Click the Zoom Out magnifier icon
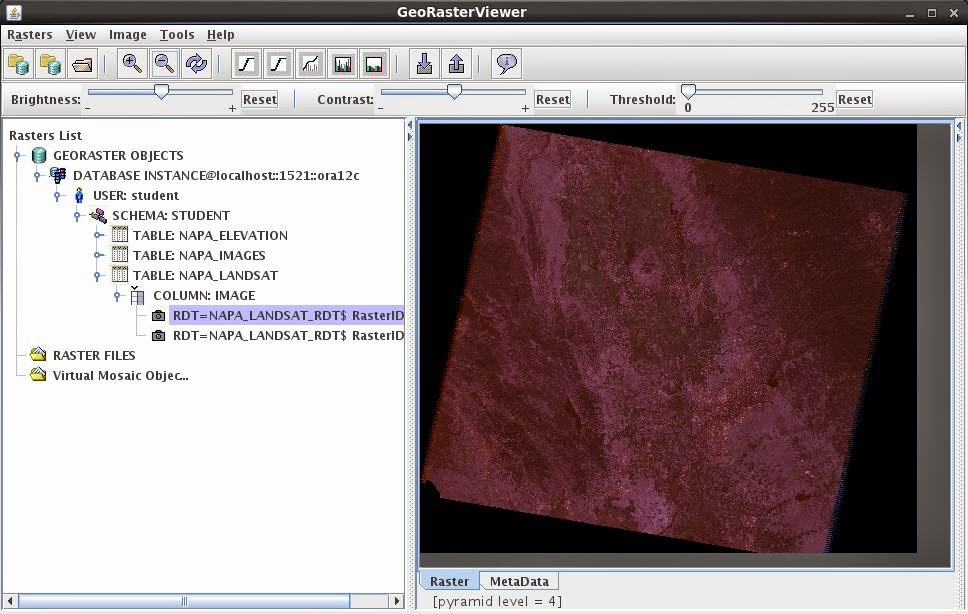The height and width of the screenshot is (614, 968). [x=164, y=64]
